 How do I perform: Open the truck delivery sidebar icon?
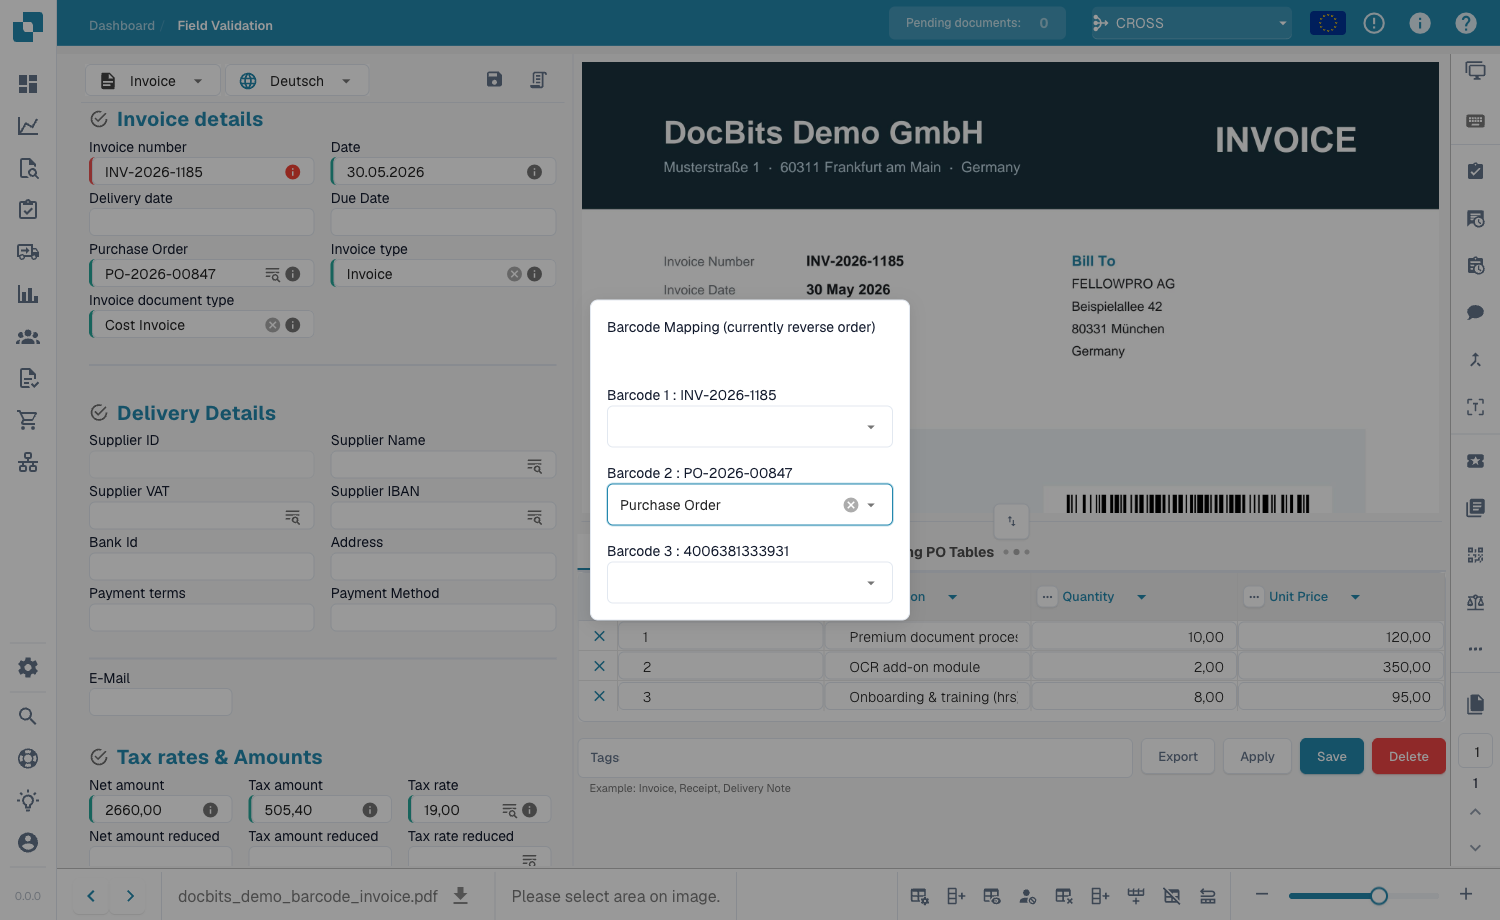pyautogui.click(x=28, y=252)
